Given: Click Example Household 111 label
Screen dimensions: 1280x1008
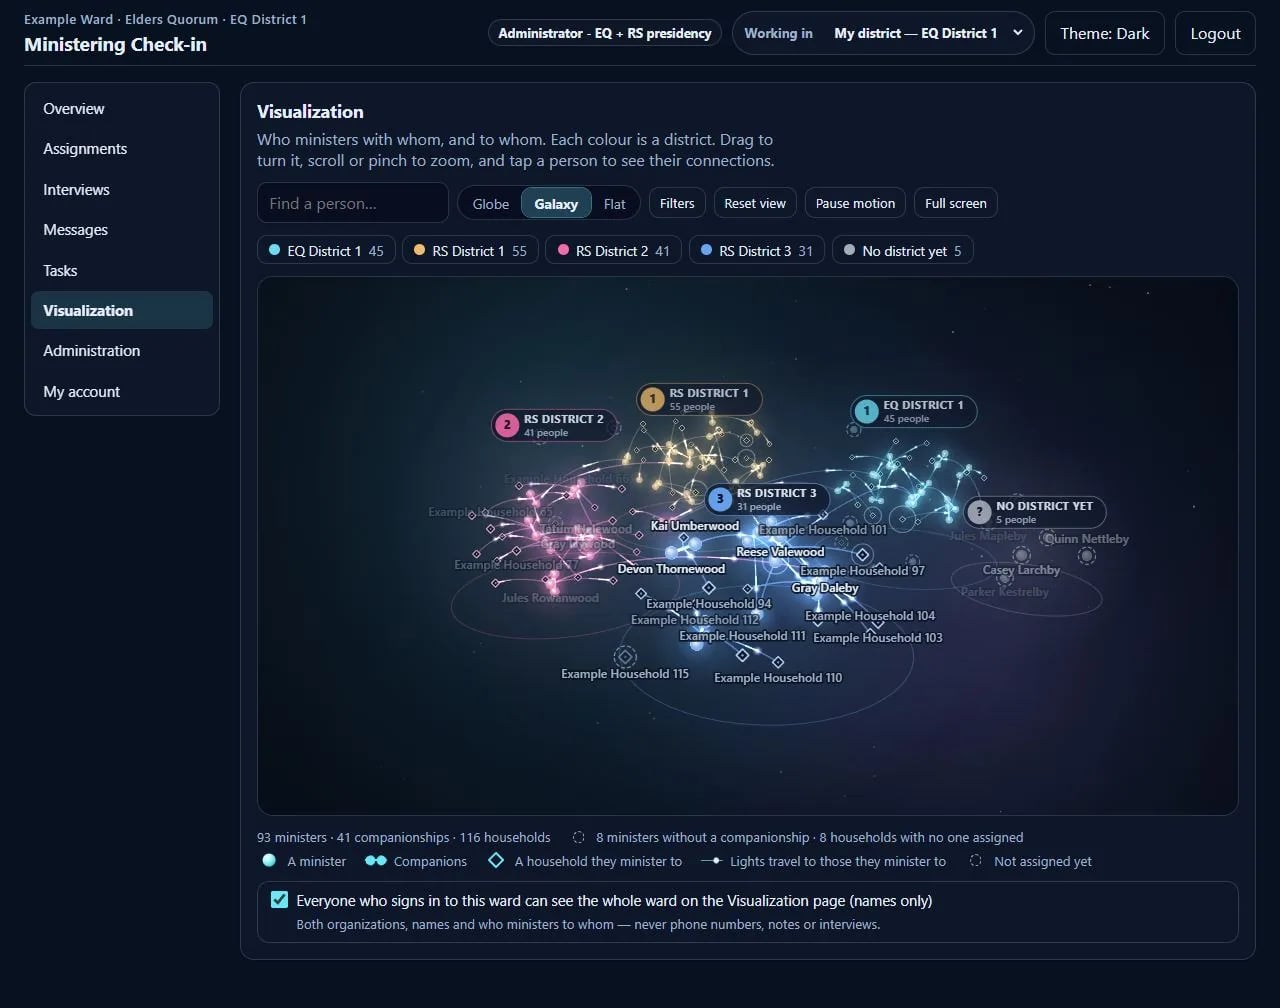Looking at the screenshot, I should 742,636.
